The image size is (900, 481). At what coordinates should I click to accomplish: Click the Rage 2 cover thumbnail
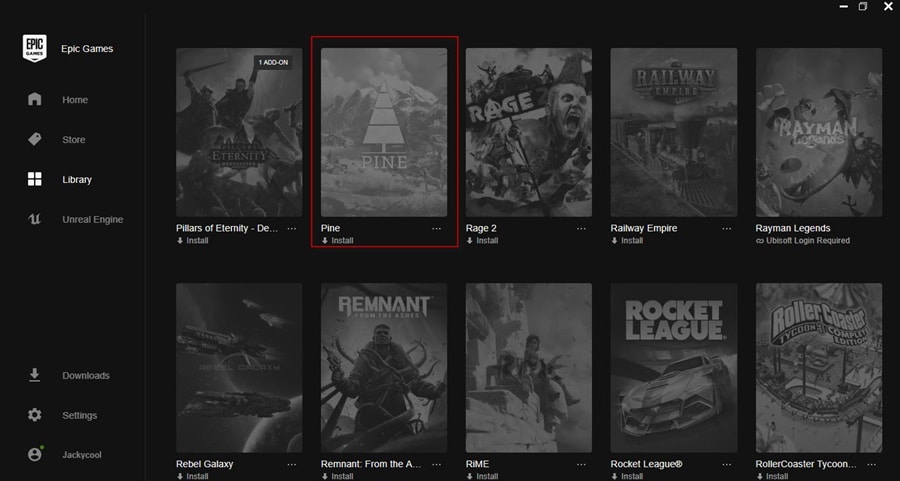point(529,132)
